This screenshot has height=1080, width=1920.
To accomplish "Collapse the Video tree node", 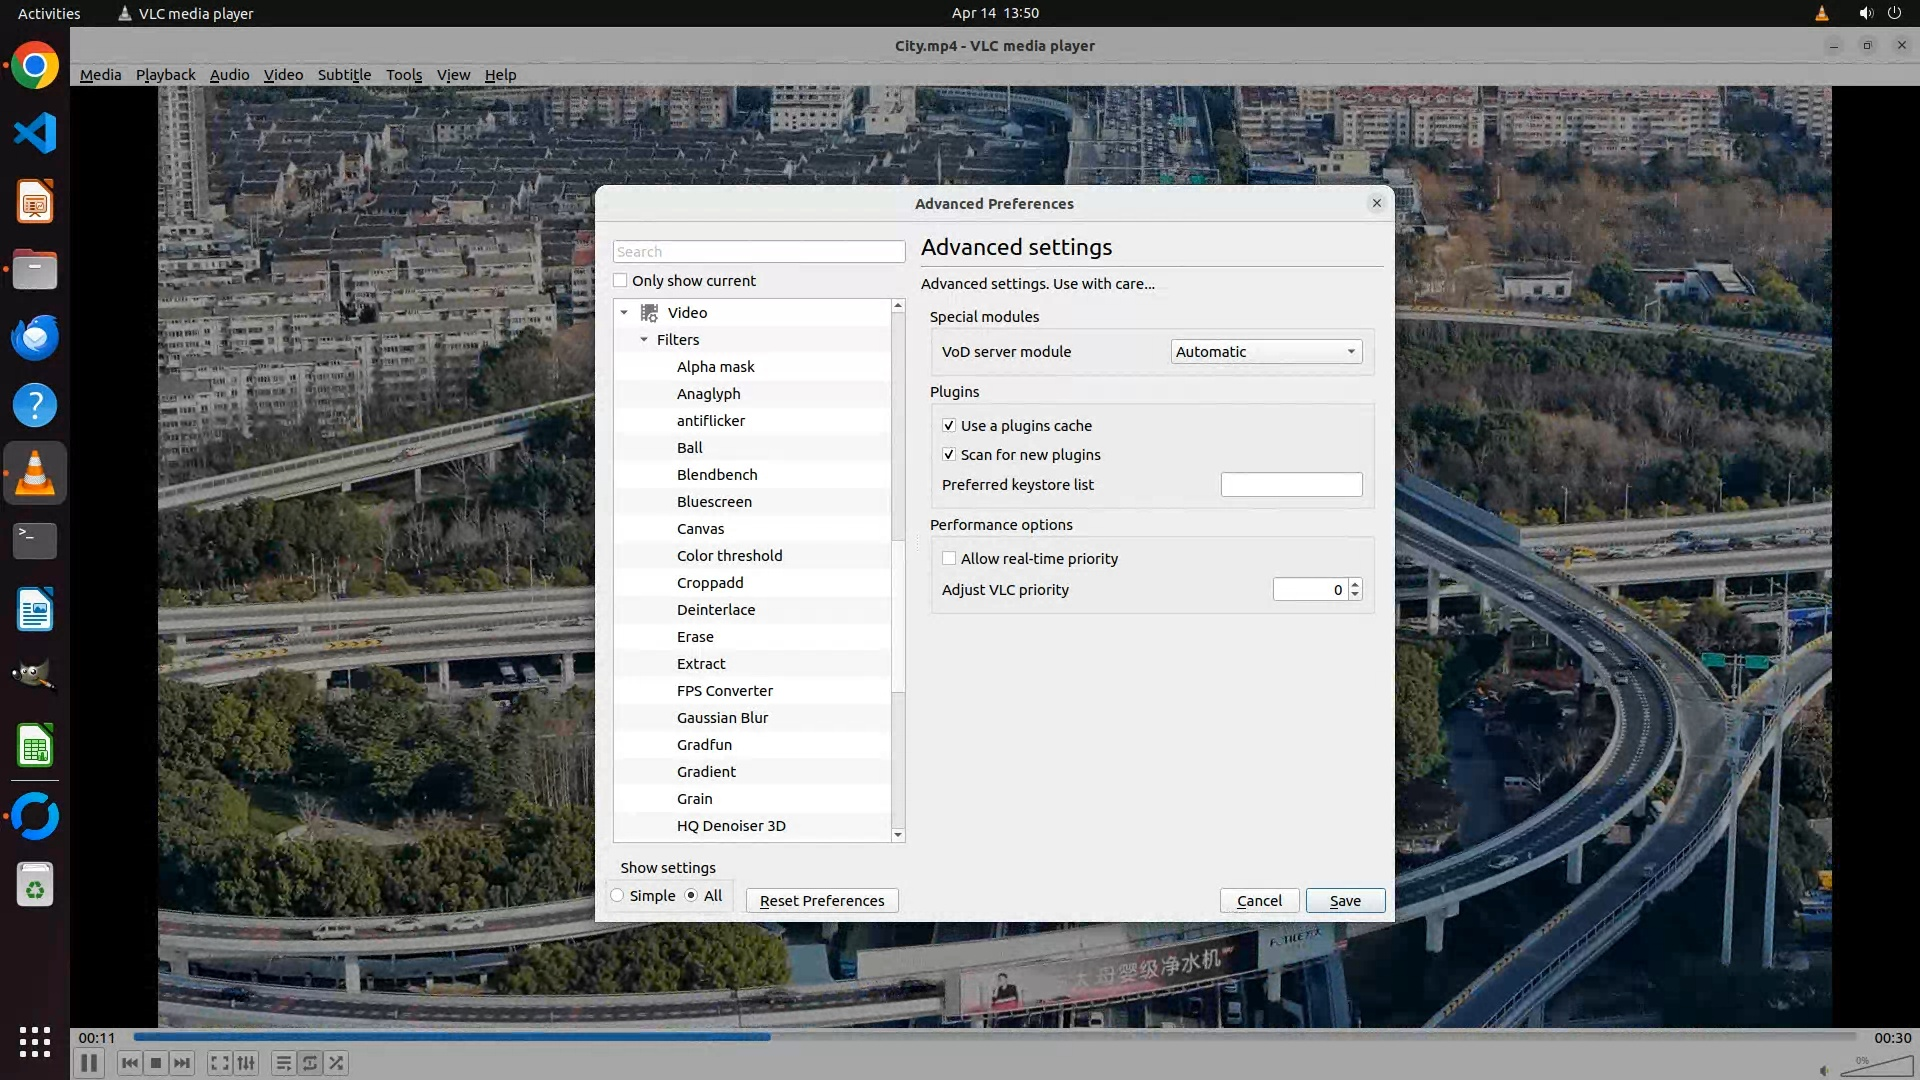I will tap(624, 313).
